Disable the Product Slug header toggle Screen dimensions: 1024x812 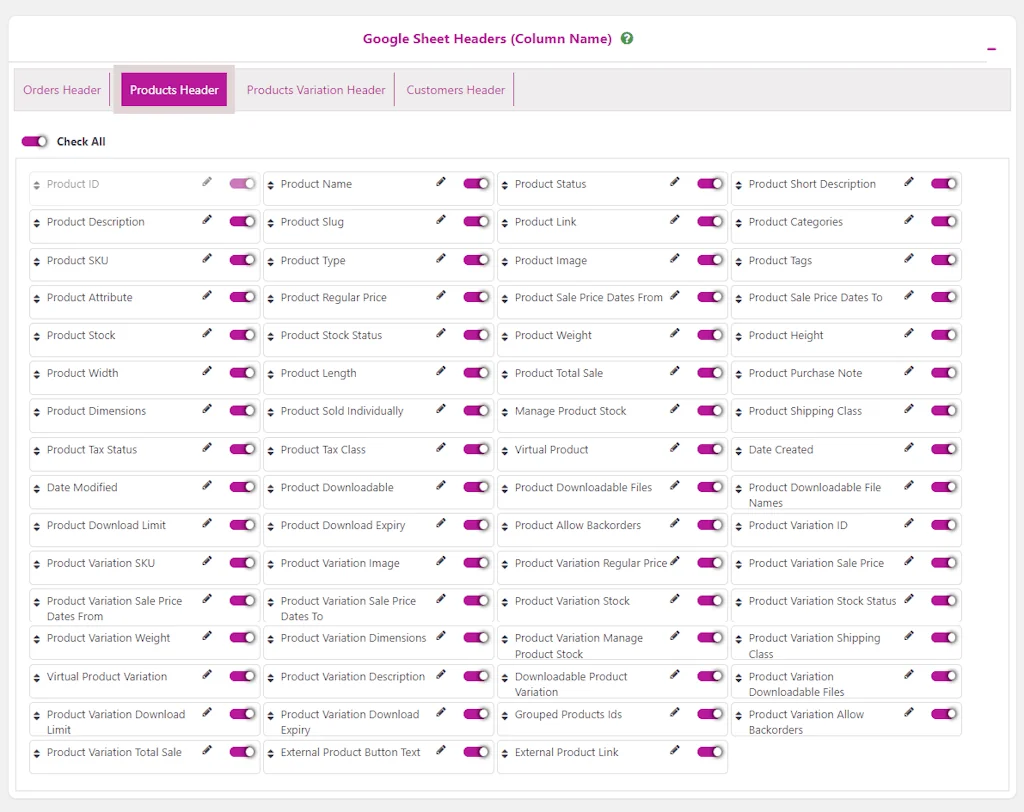click(x=476, y=221)
